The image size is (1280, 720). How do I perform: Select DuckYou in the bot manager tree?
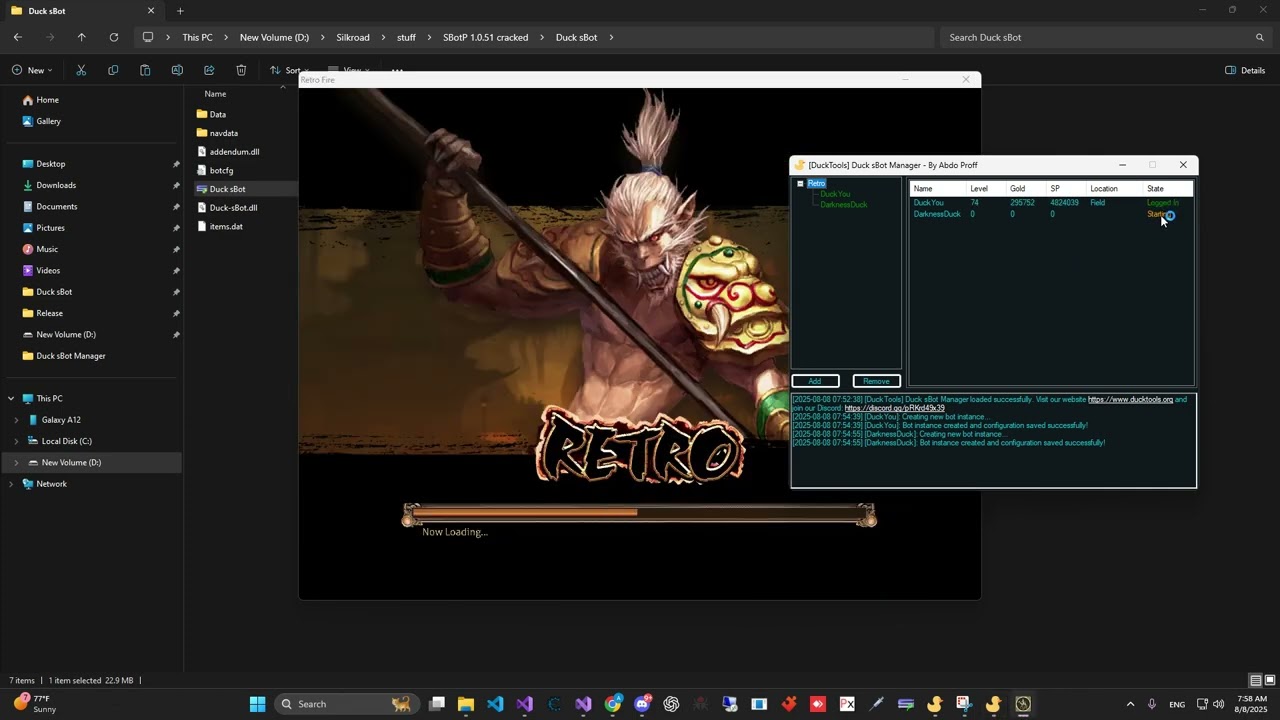(x=835, y=194)
